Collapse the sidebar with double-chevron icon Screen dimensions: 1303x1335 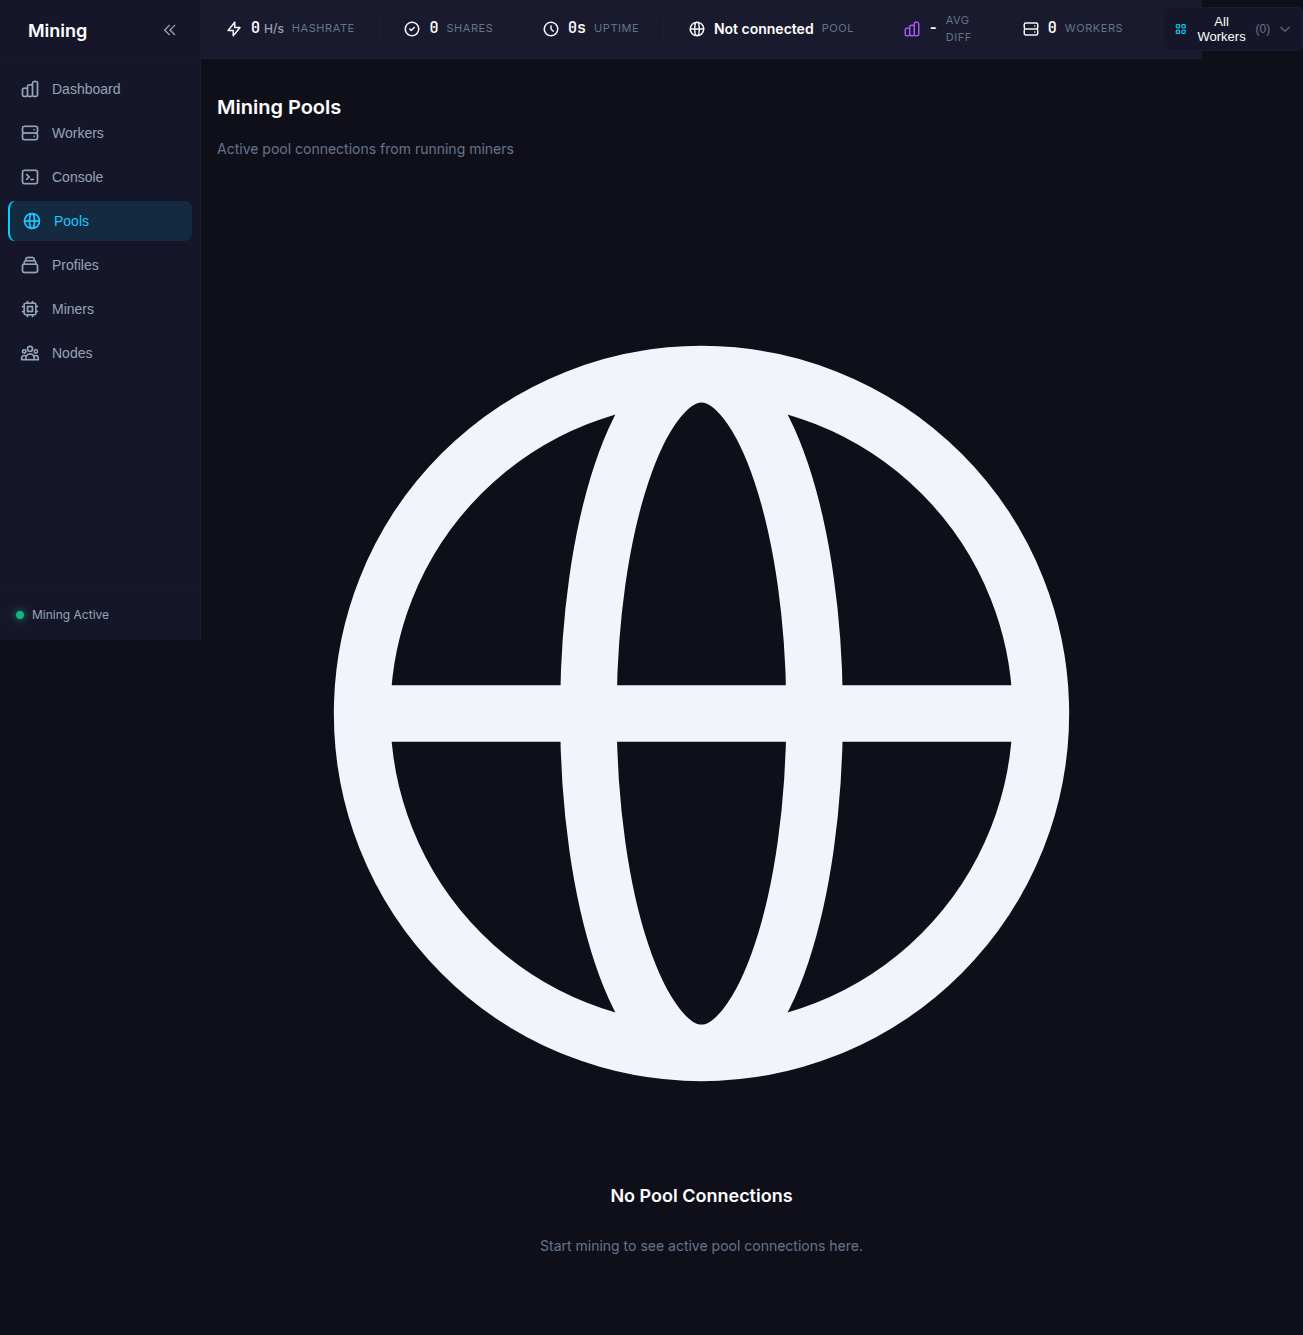coord(170,30)
